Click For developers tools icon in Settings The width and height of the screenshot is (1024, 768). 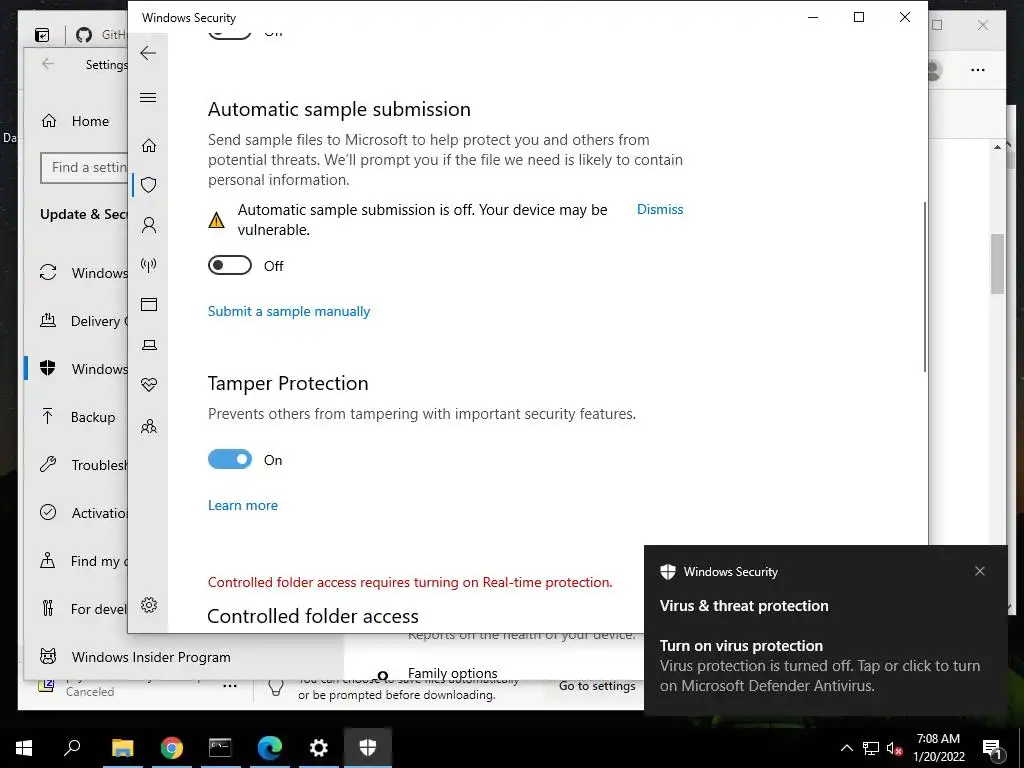pyautogui.click(x=48, y=609)
